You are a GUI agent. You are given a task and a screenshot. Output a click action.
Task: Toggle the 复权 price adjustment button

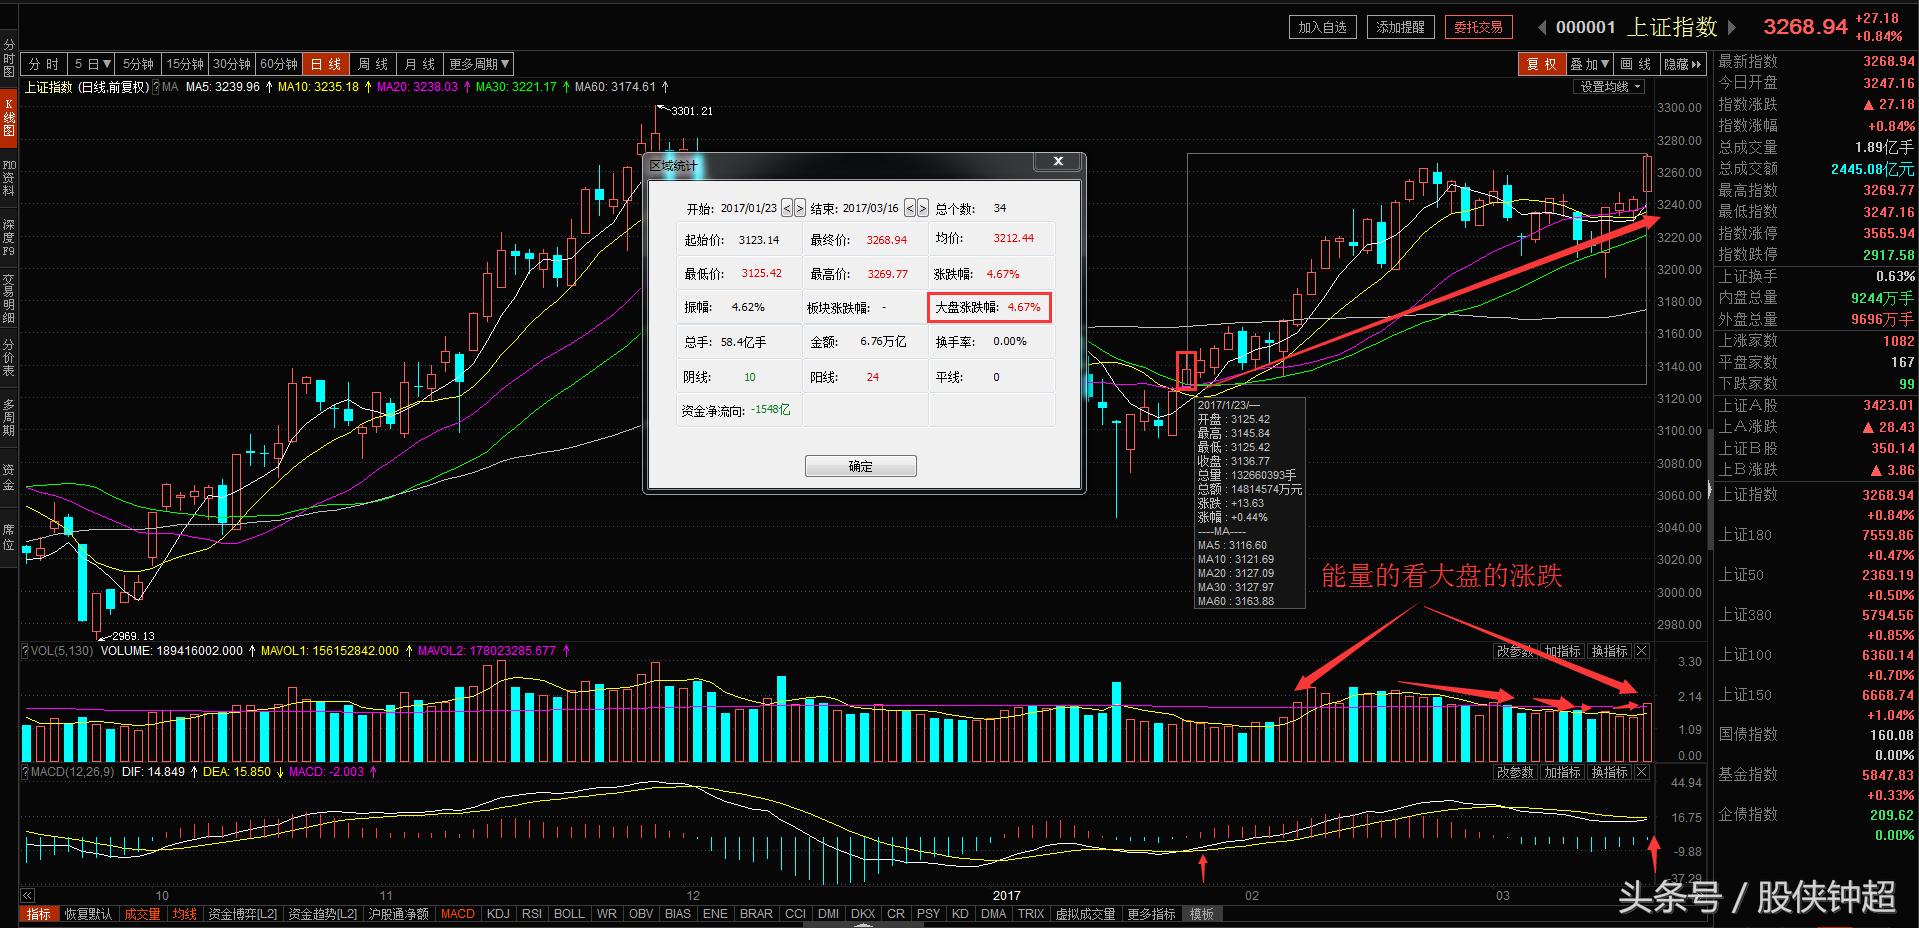point(1541,64)
